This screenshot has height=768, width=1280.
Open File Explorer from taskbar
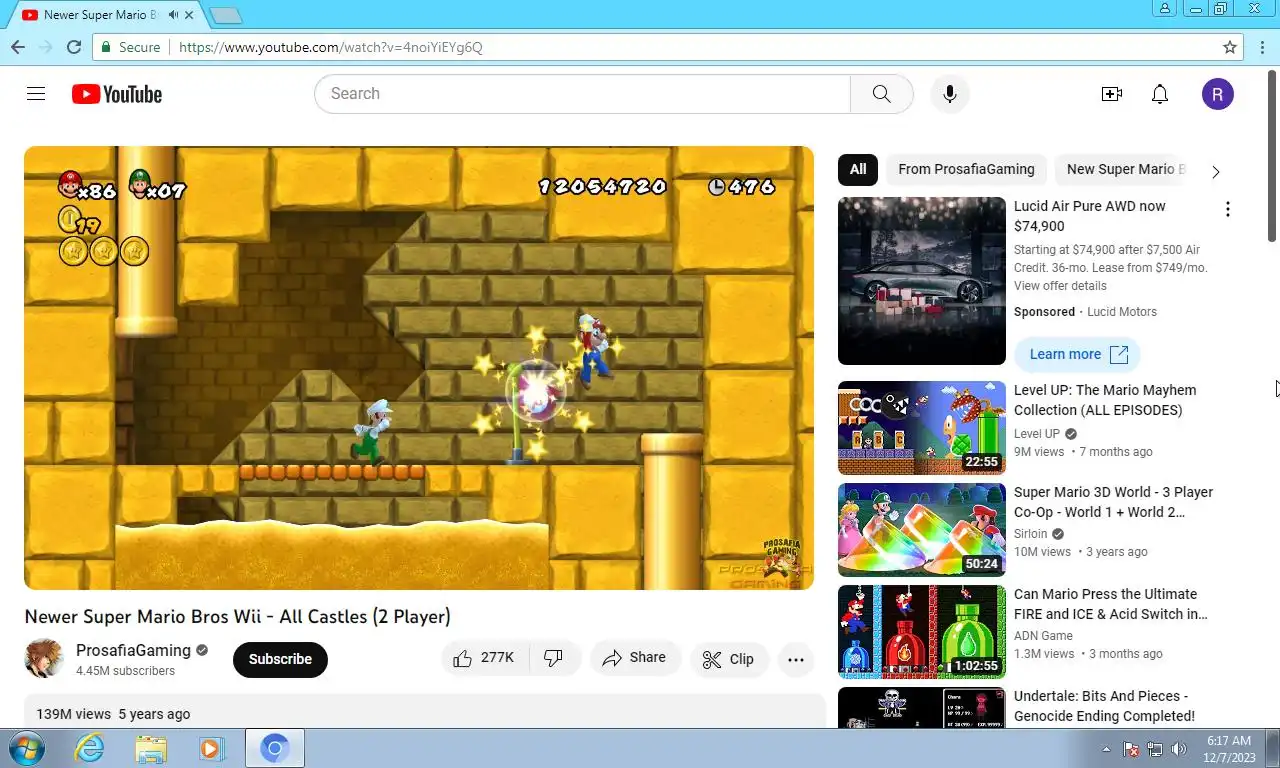(x=151, y=748)
